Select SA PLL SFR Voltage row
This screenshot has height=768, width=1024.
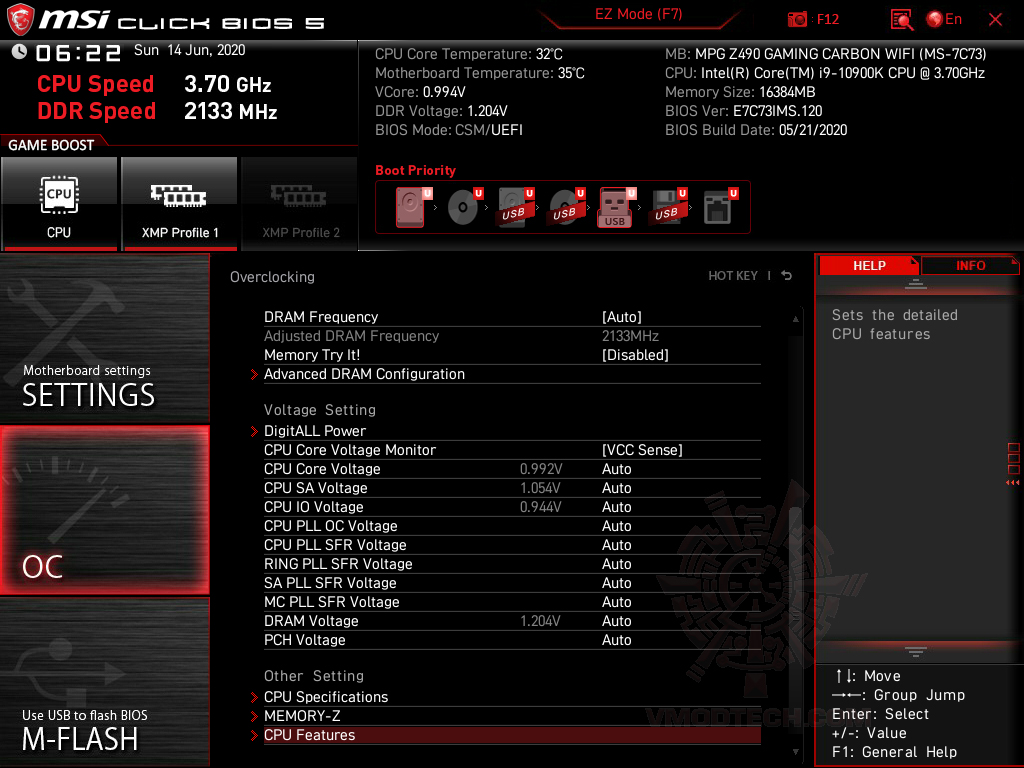click(x=512, y=583)
